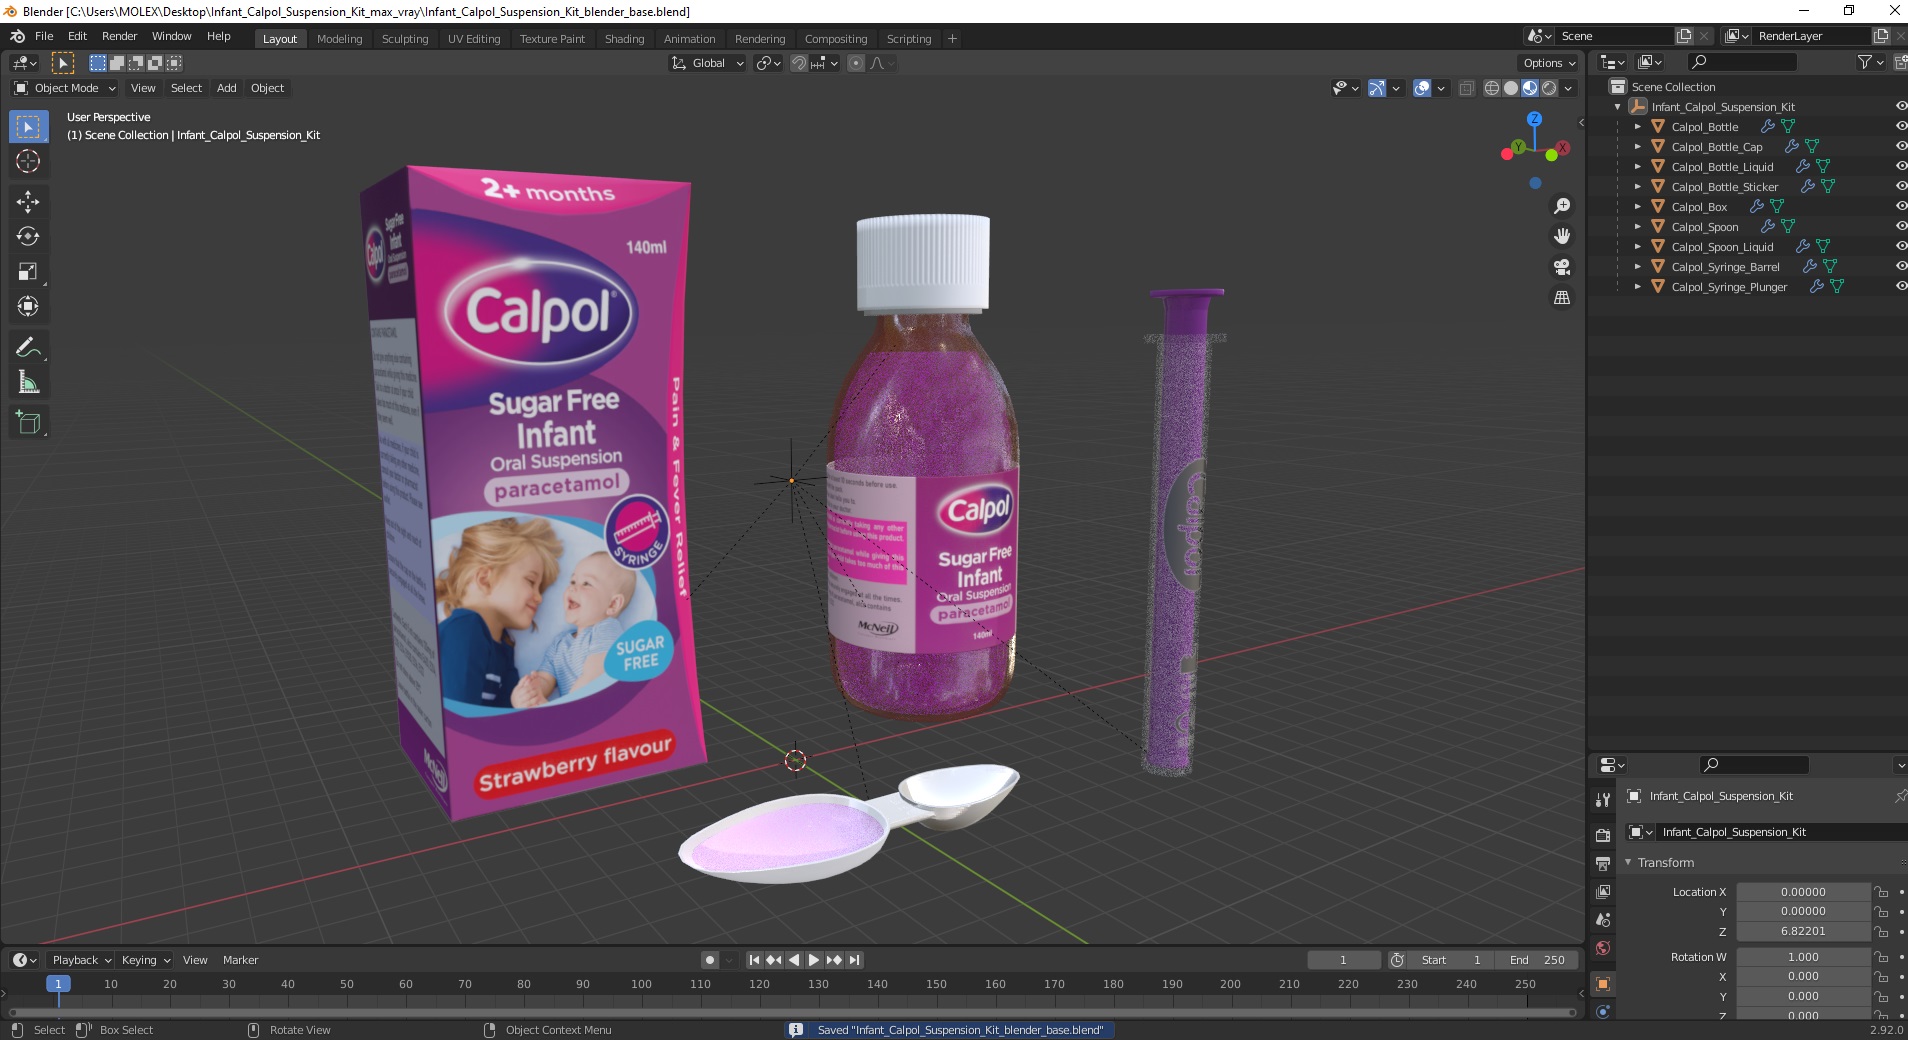Click the pan view hand icon

coord(1561,236)
